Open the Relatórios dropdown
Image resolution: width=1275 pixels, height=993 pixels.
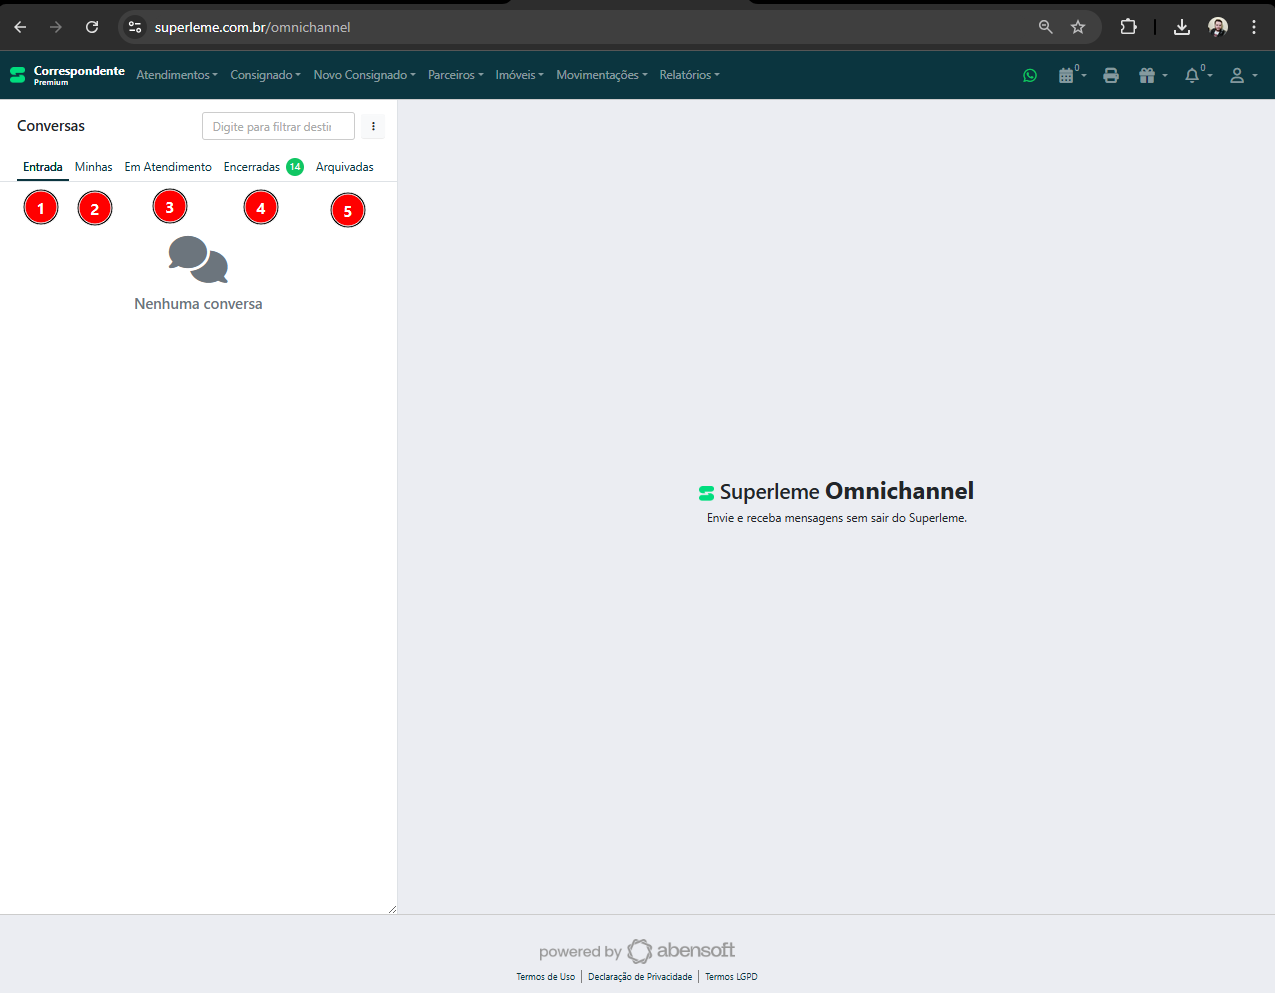(x=689, y=74)
